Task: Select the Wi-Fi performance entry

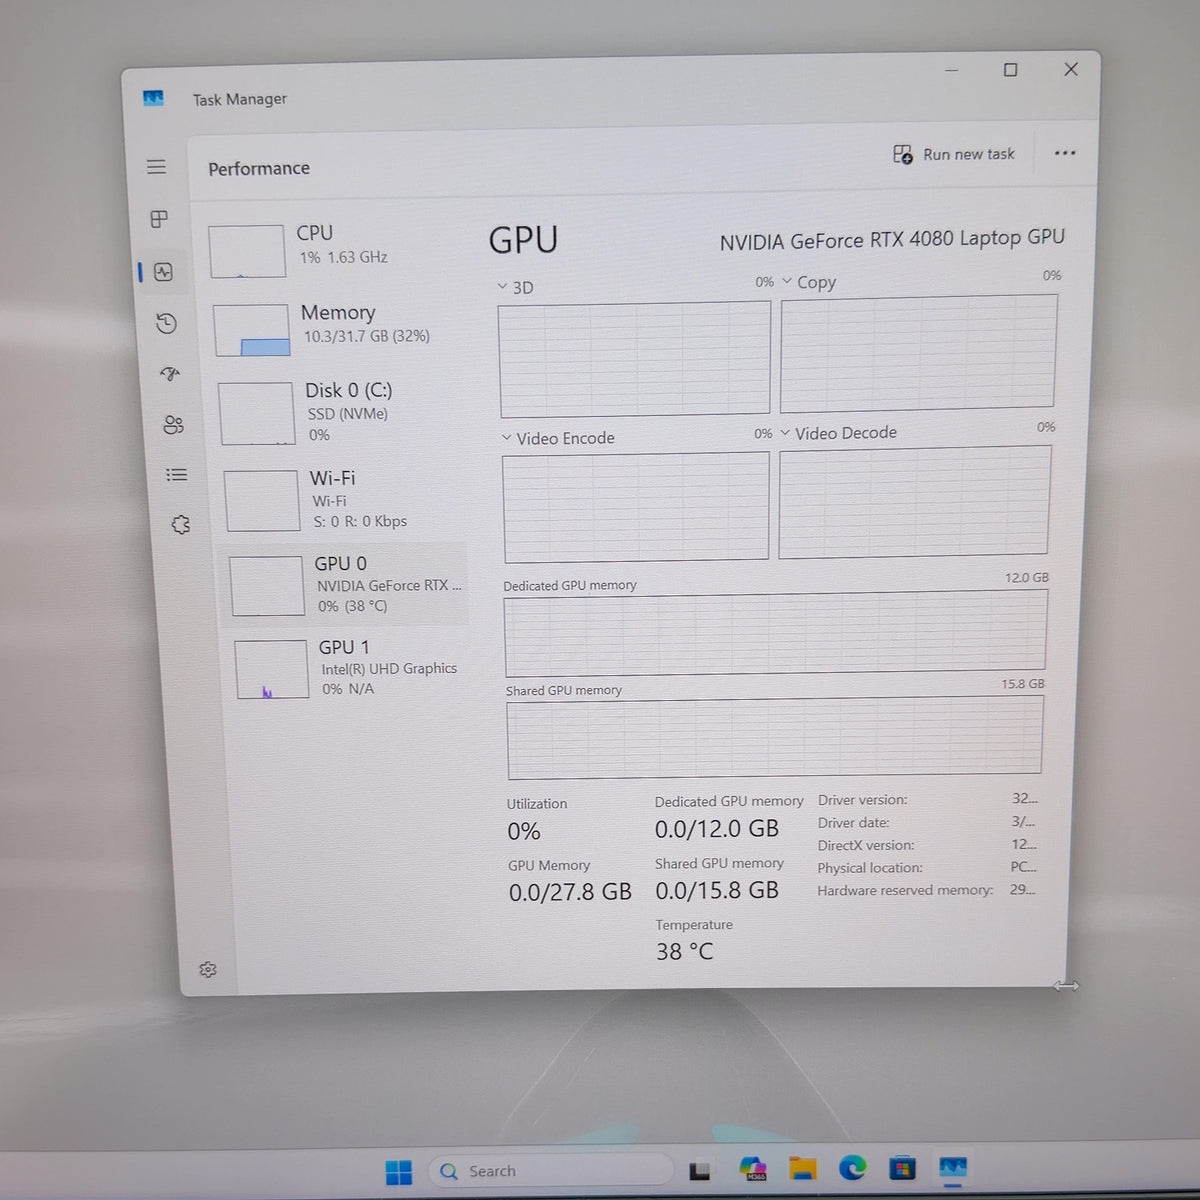Action: coord(345,499)
